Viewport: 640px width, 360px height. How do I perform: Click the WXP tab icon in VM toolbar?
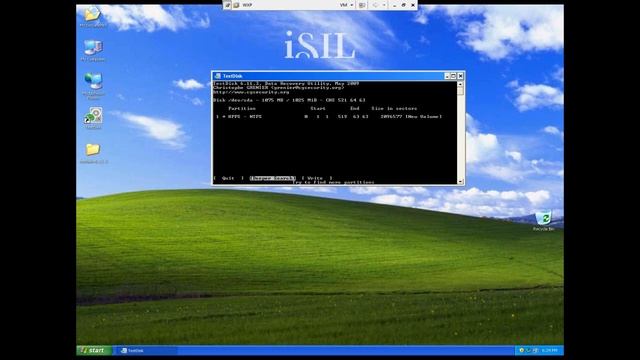[x=236, y=5]
